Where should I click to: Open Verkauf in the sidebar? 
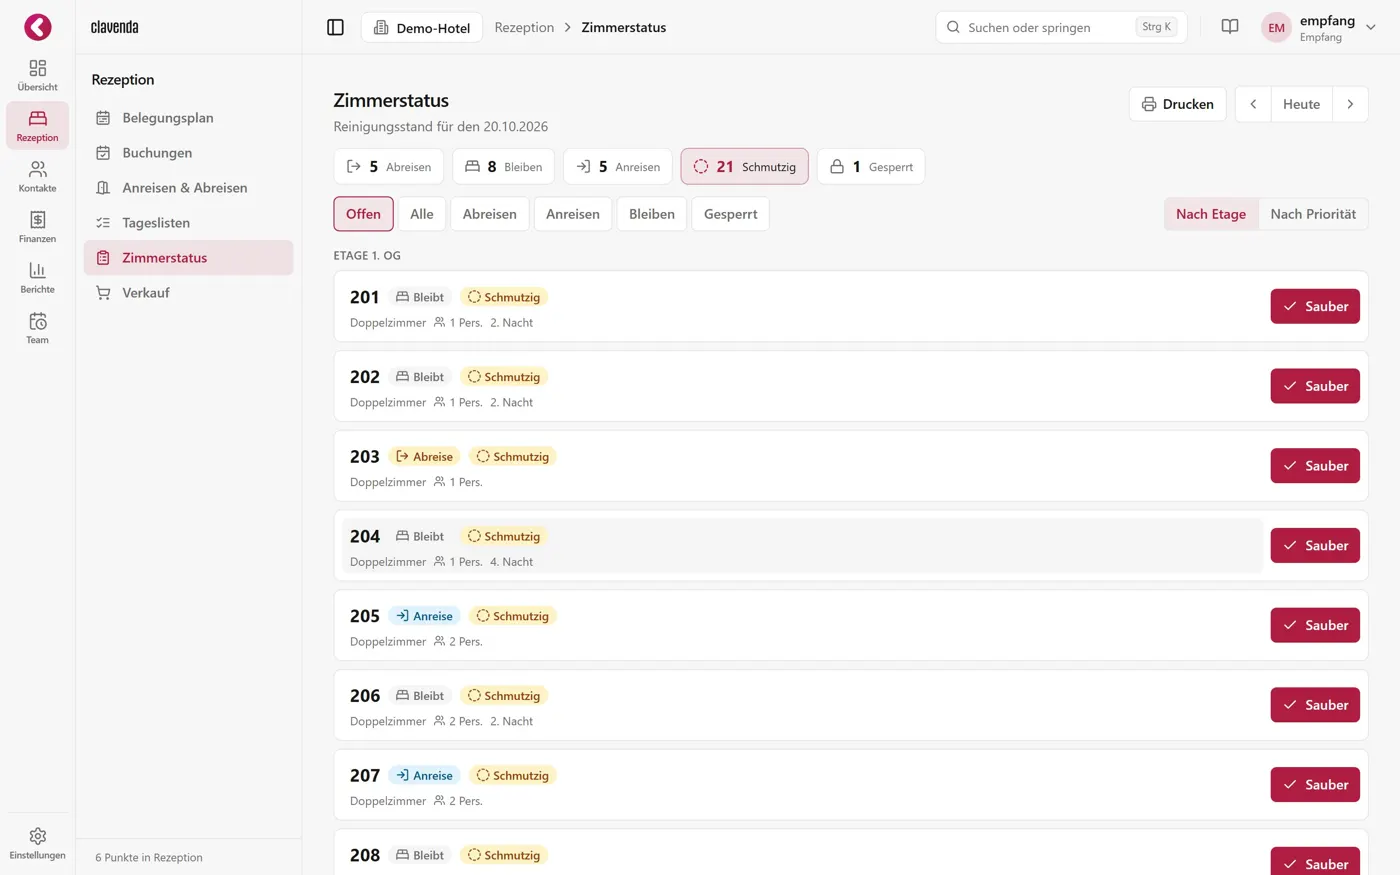(188, 293)
